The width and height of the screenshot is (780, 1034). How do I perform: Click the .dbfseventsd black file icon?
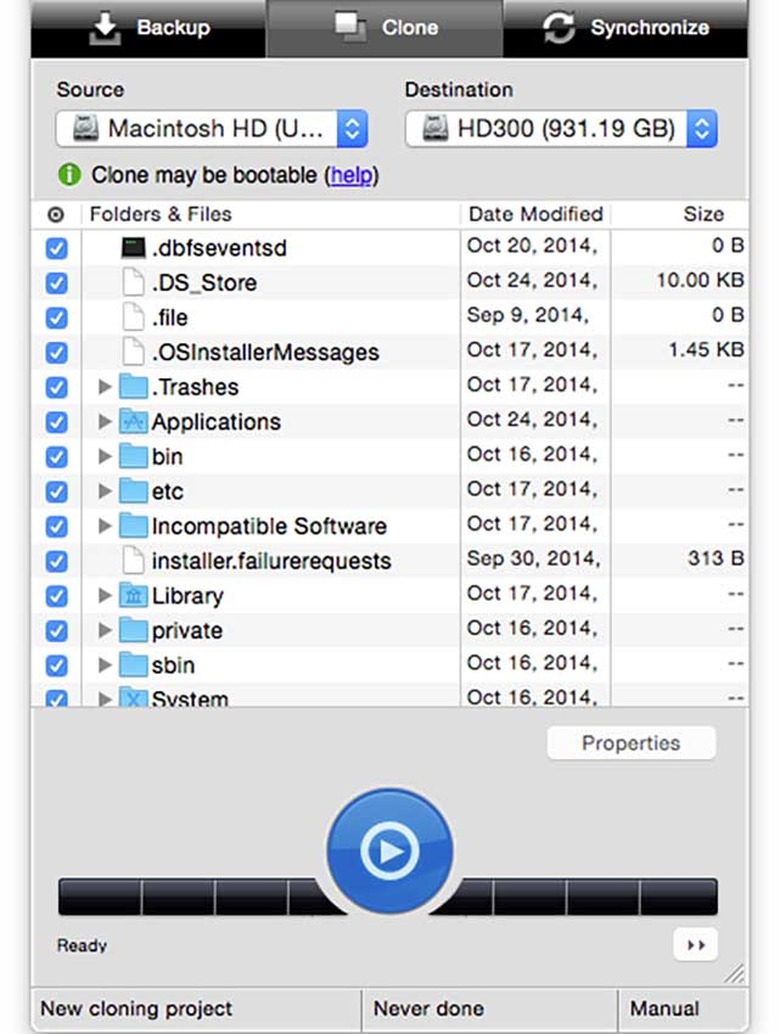click(133, 248)
